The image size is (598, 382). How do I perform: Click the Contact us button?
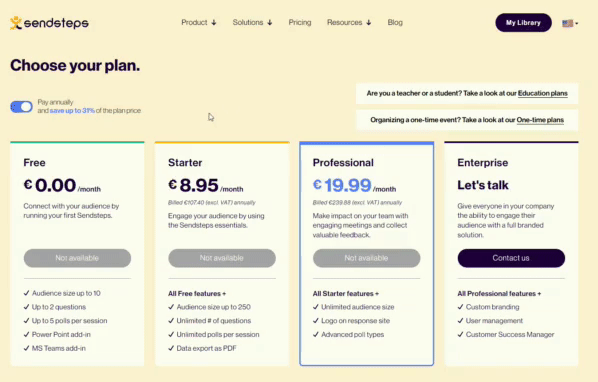point(511,258)
